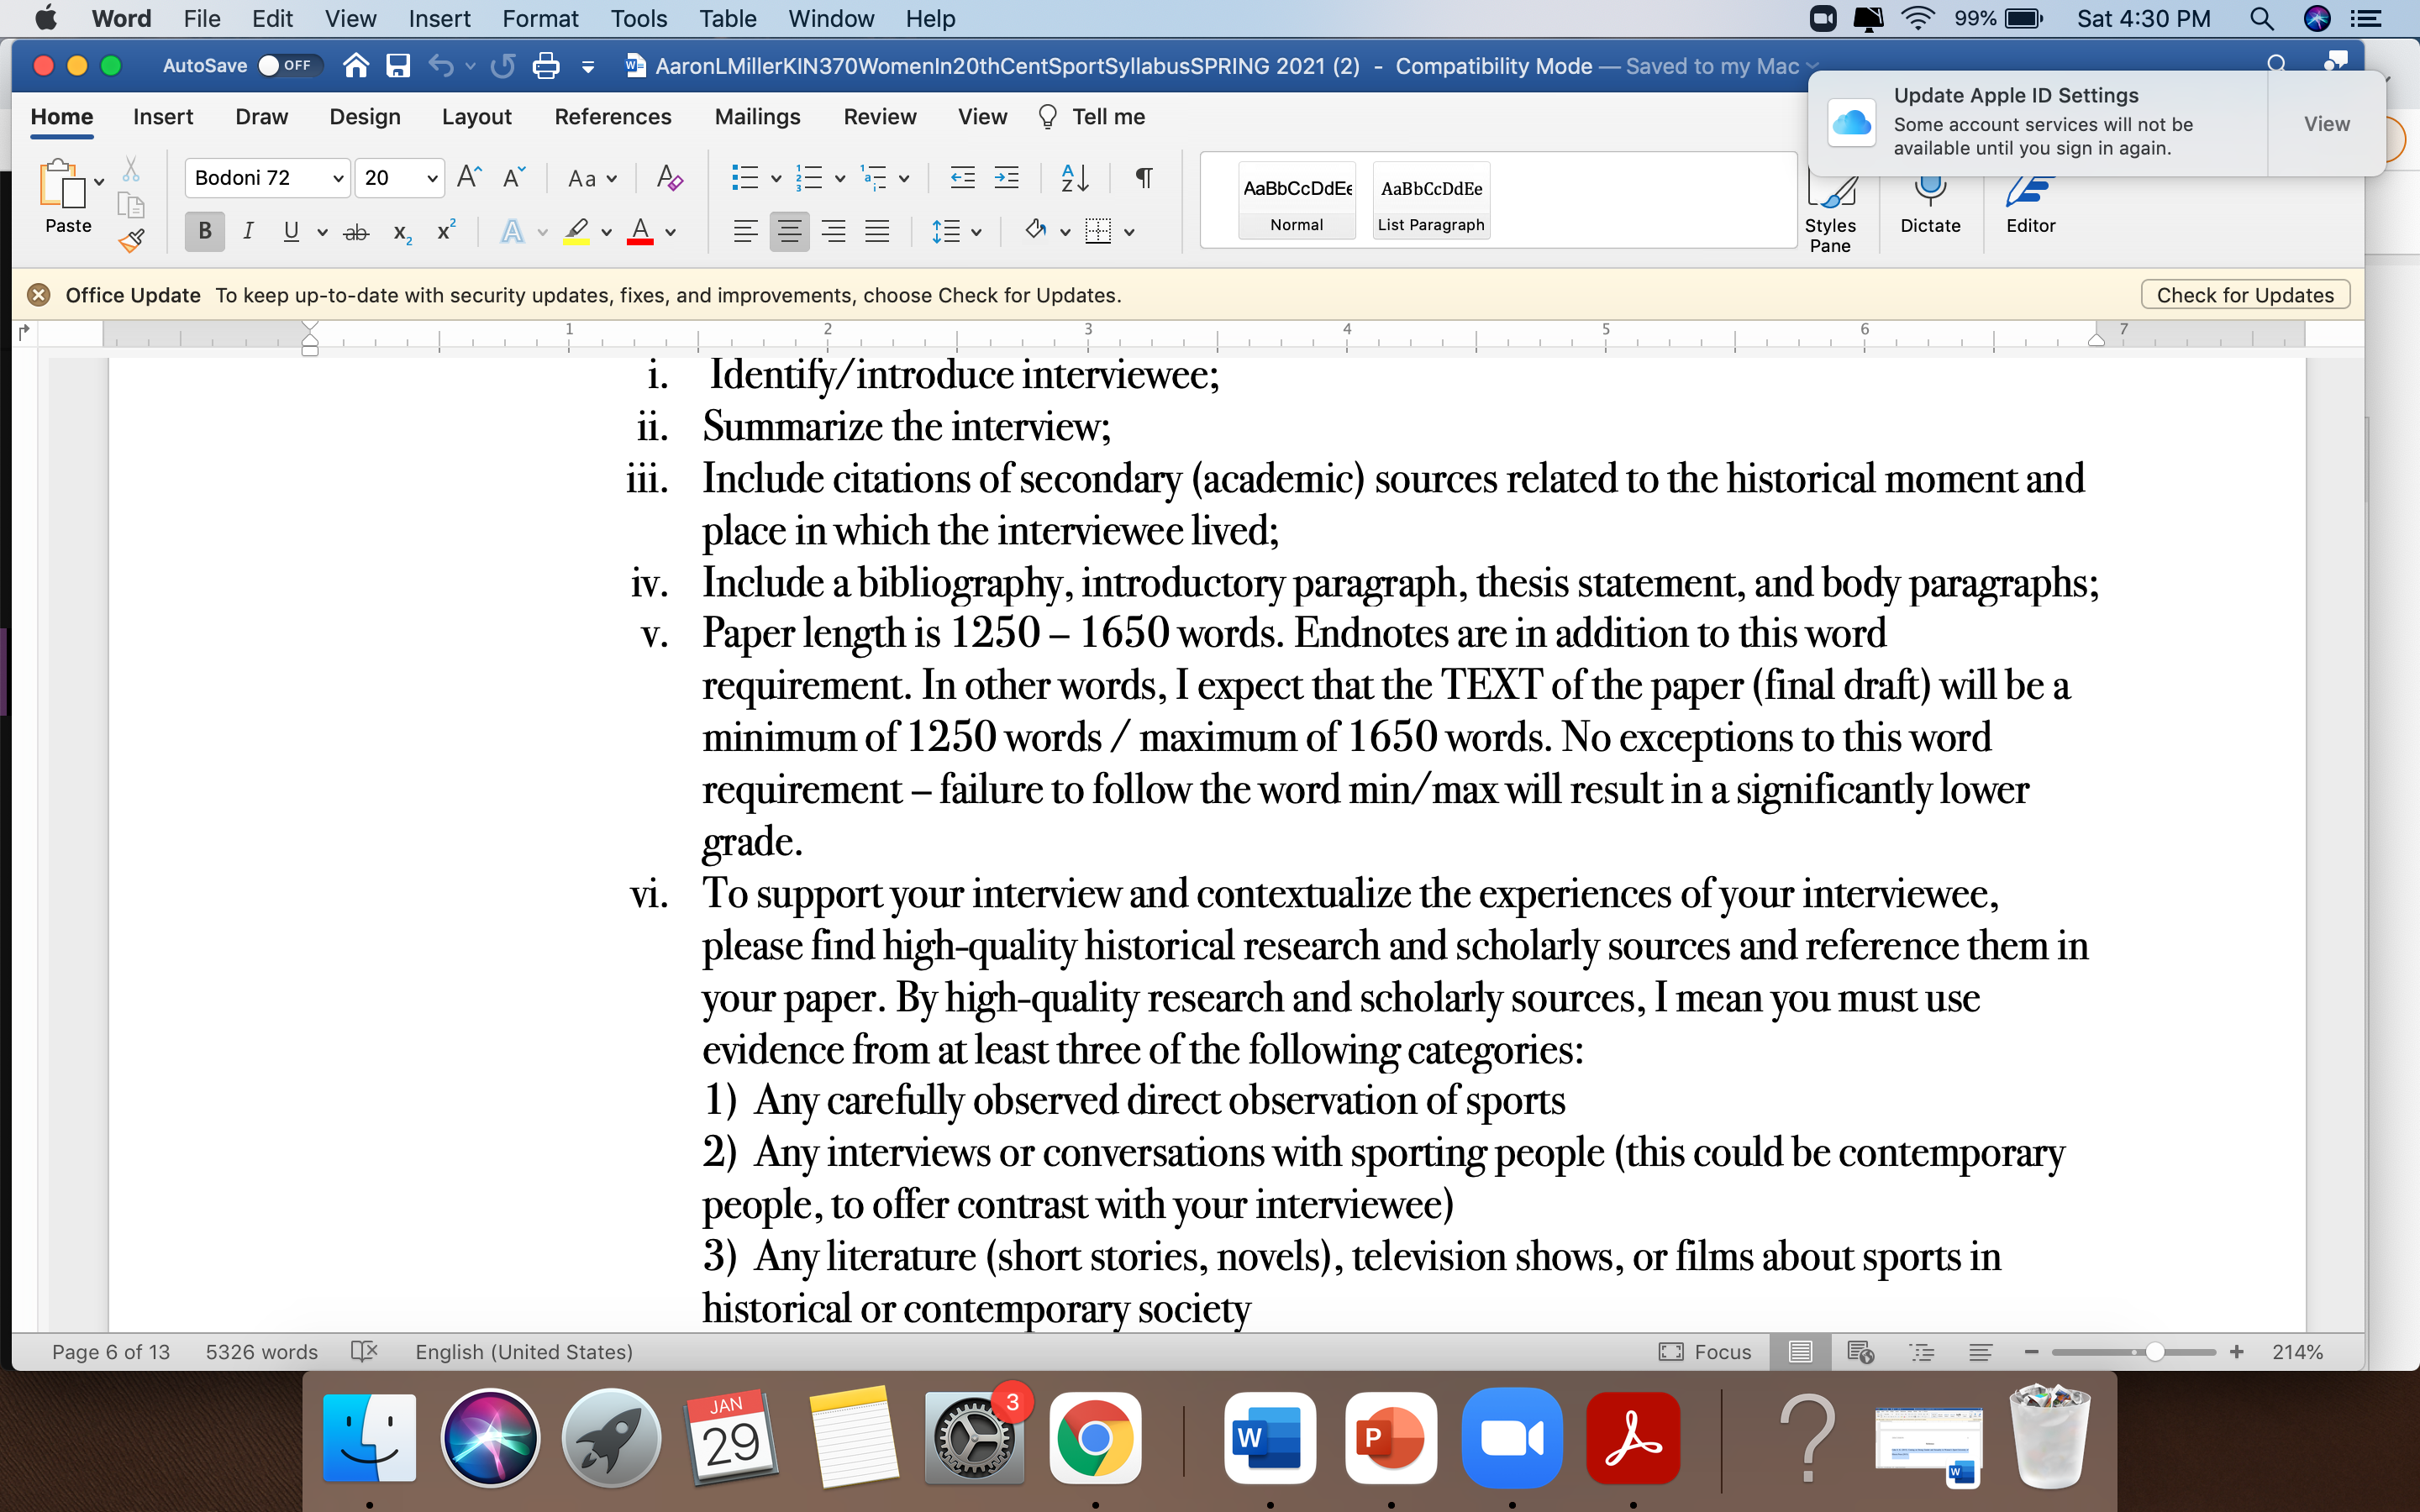Screen dimensions: 2420x1512
Task: Open the Format menu in the menu bar
Action: point(540,19)
